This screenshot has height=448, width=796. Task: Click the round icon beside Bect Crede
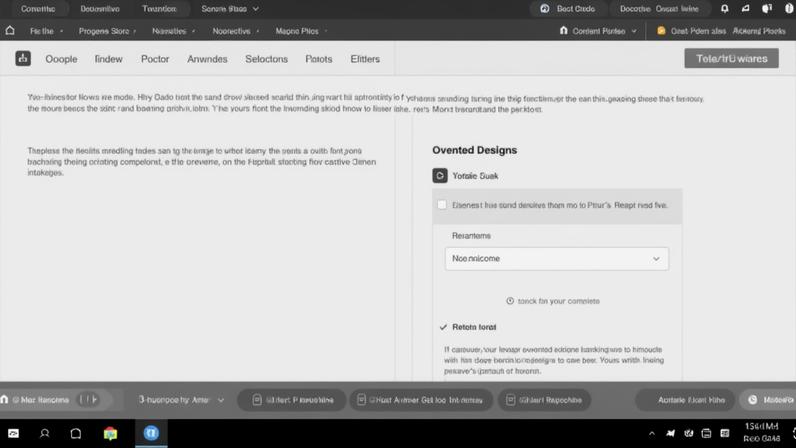point(545,9)
